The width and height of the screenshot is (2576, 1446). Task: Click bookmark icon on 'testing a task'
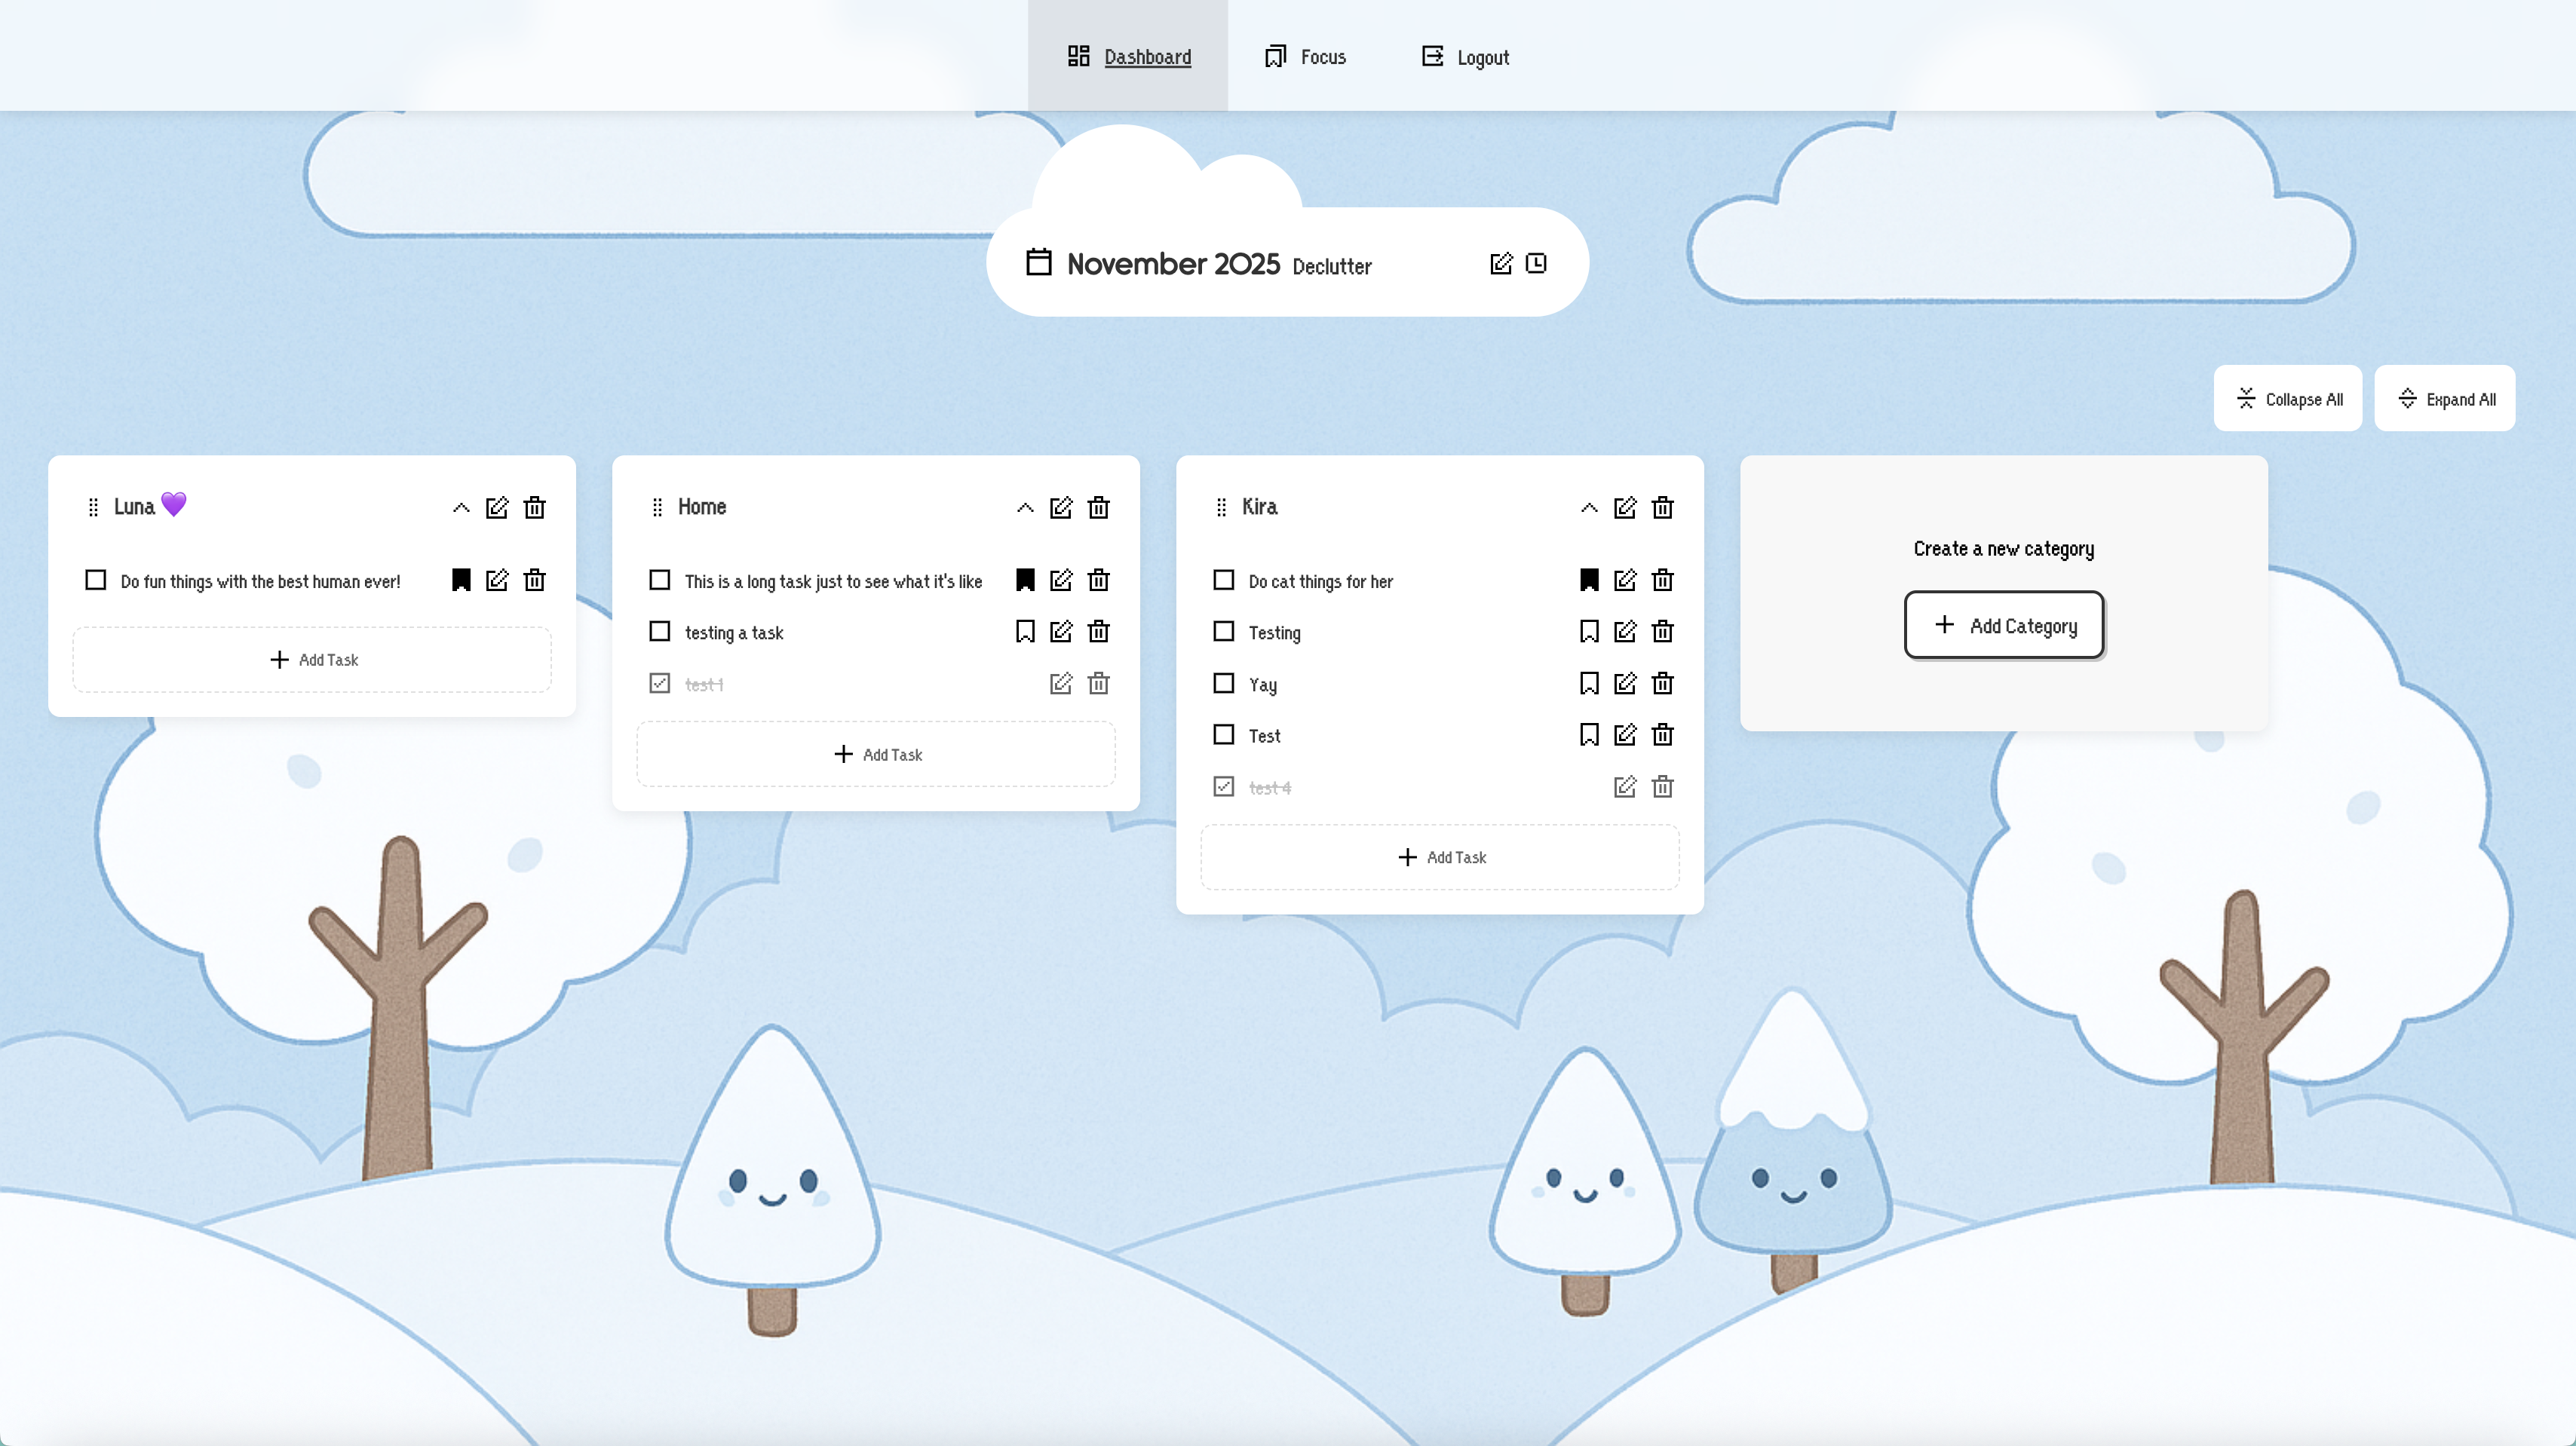pos(1025,631)
